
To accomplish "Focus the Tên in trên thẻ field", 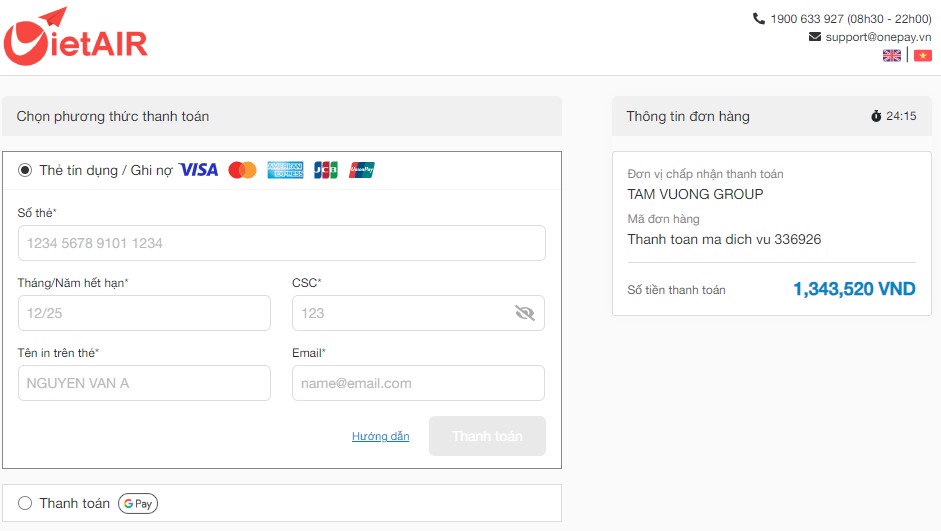I will (x=144, y=383).
